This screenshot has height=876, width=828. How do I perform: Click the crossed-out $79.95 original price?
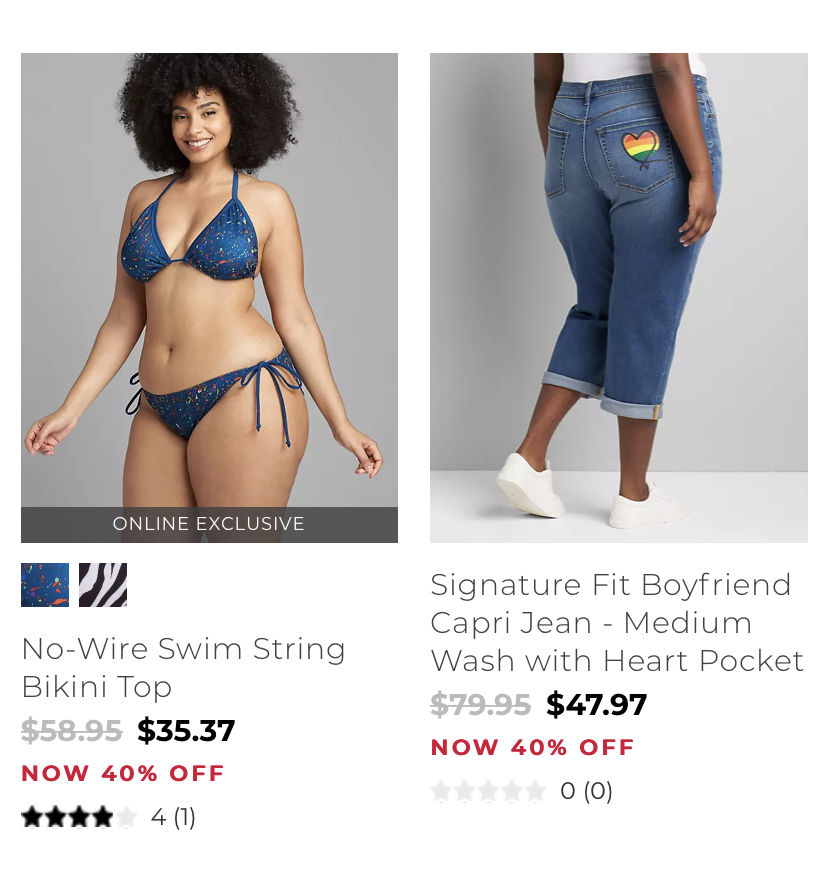480,704
